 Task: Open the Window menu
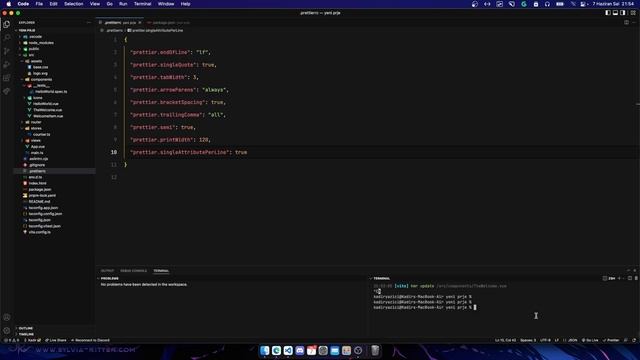pos(166,4)
